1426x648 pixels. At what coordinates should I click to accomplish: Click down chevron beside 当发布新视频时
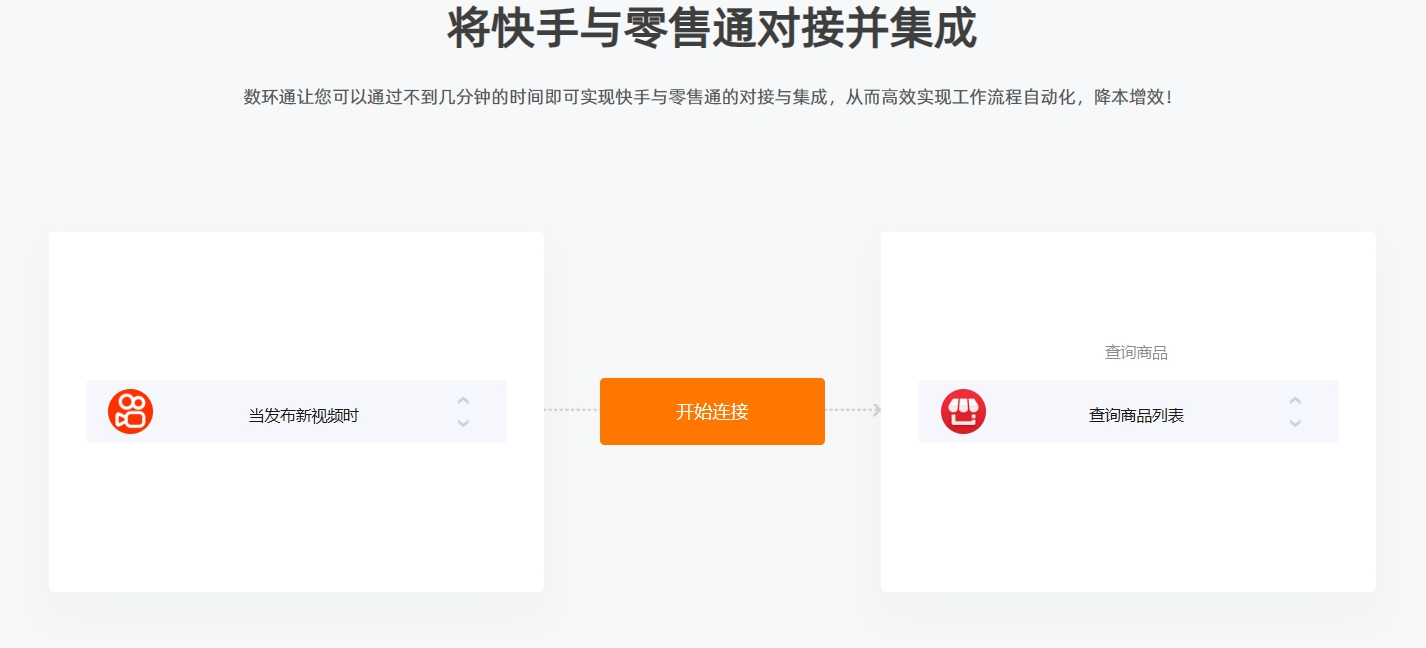[463, 423]
